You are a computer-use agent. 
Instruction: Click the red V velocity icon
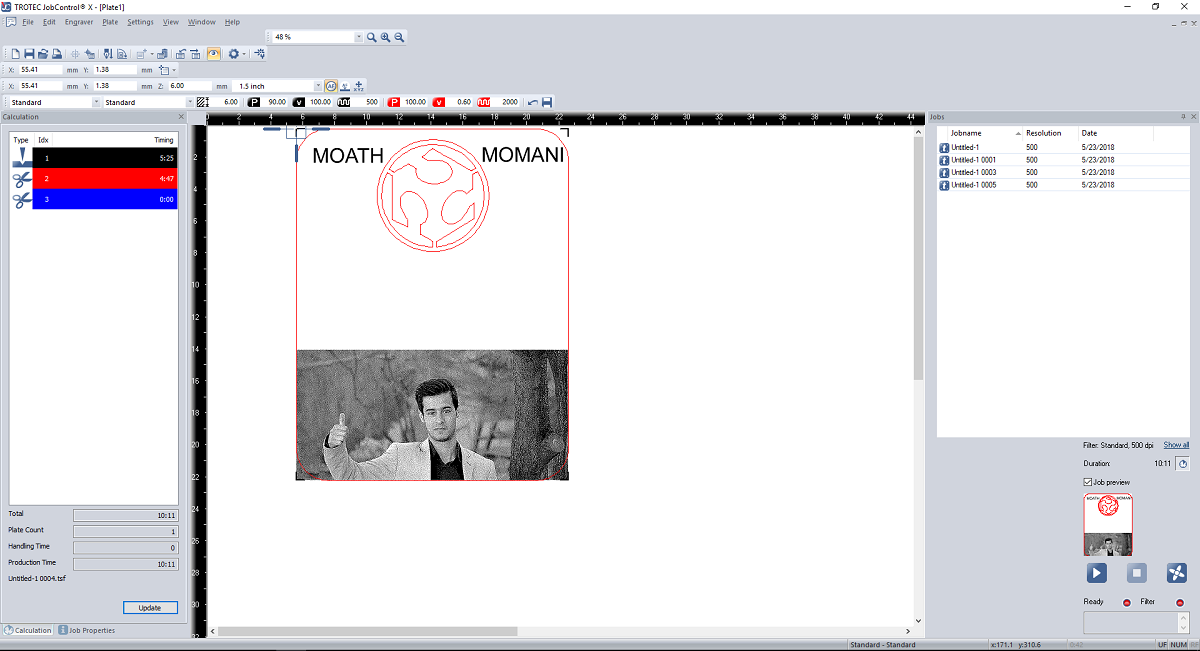(439, 102)
